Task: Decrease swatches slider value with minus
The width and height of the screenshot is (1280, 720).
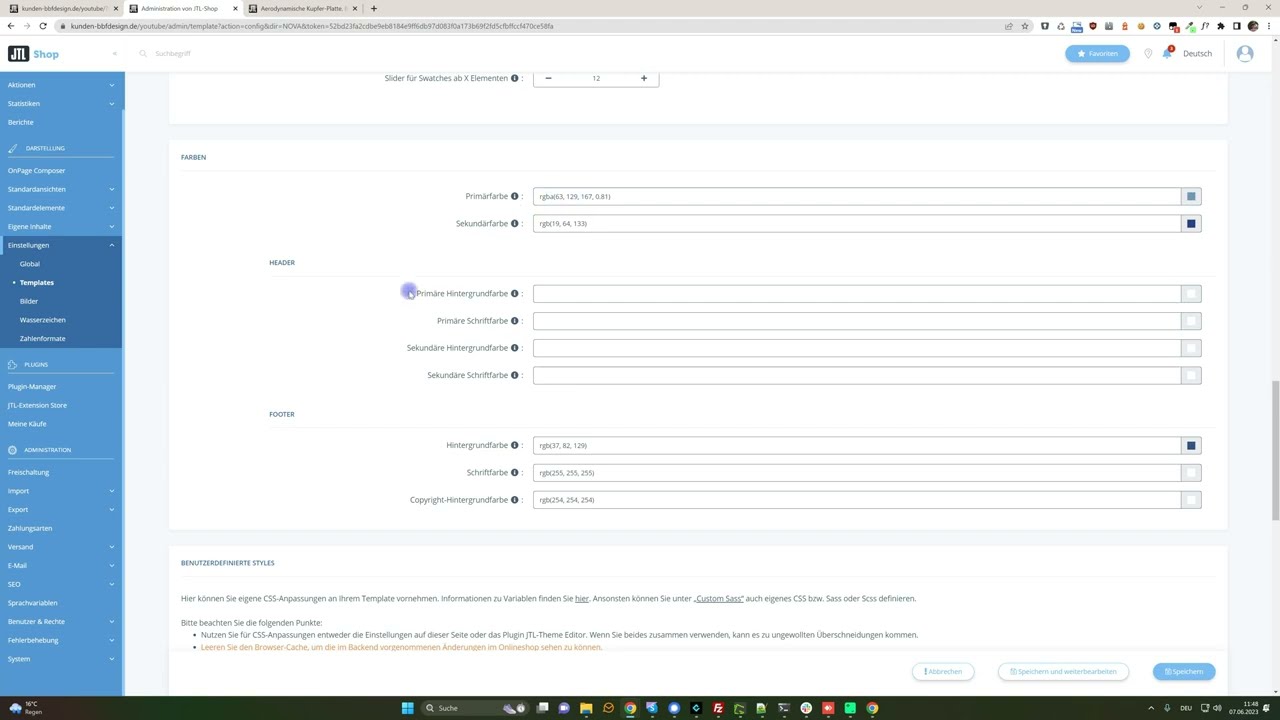Action: (x=548, y=78)
